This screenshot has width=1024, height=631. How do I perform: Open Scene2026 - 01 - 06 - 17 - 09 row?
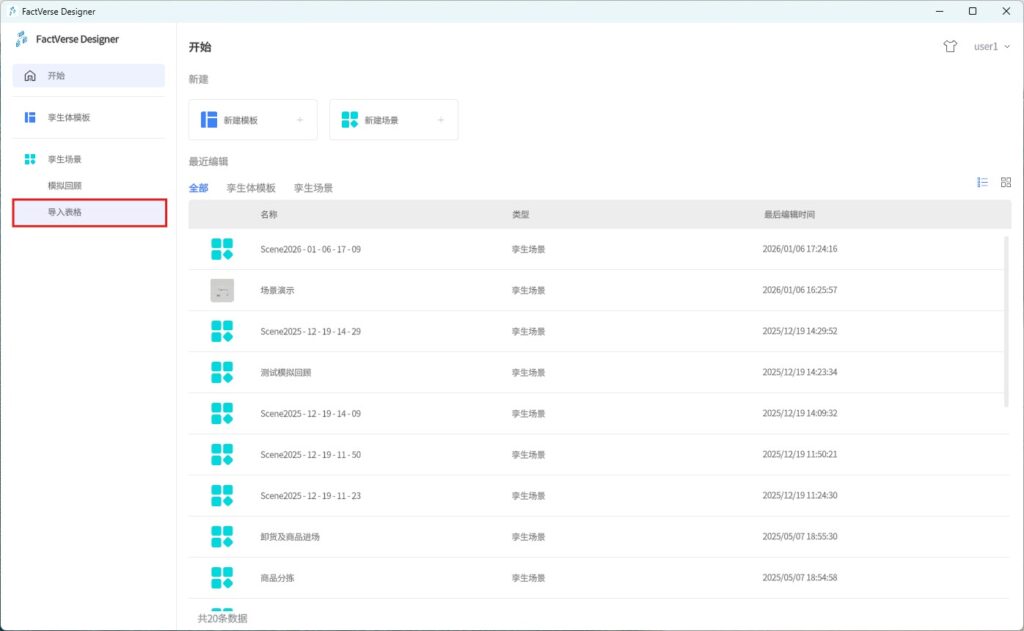click(x=310, y=249)
